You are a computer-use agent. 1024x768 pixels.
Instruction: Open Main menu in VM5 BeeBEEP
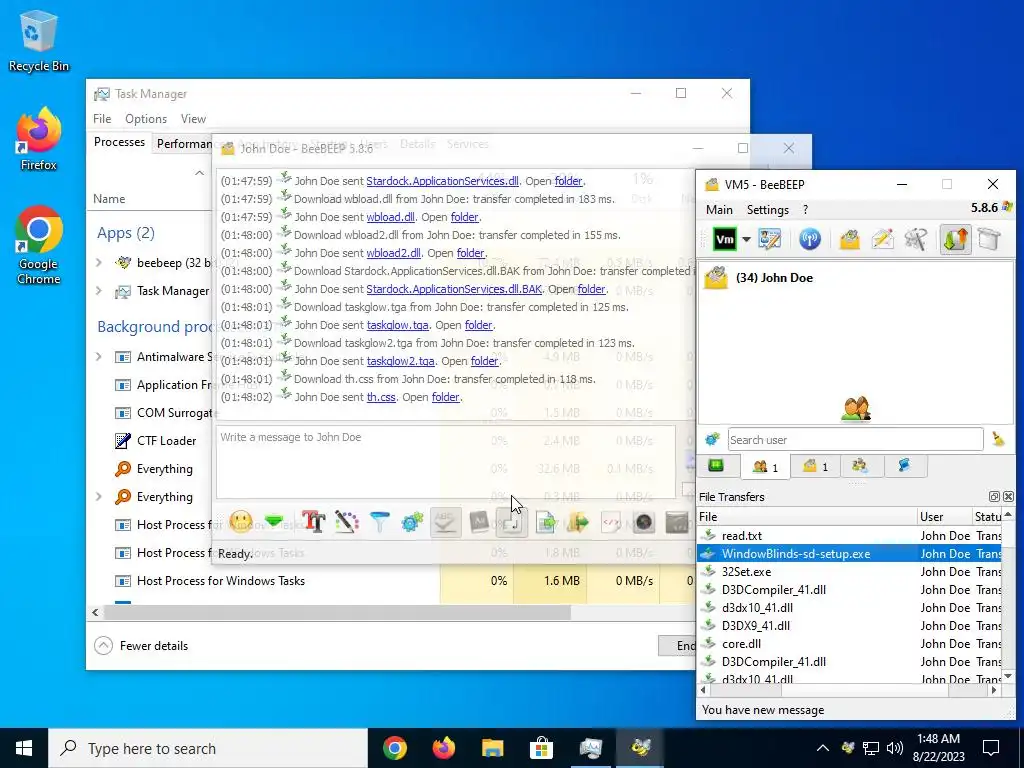[x=719, y=210]
